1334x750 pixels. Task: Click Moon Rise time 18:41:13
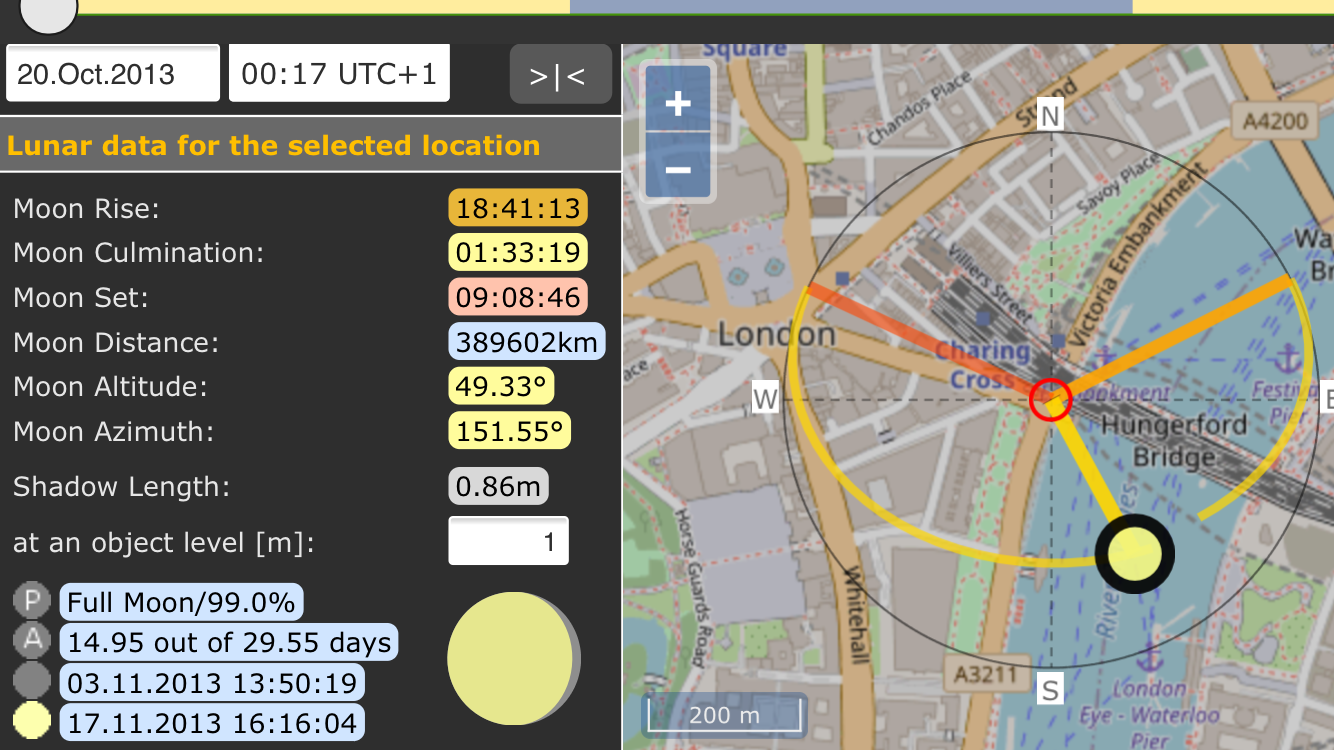[518, 208]
